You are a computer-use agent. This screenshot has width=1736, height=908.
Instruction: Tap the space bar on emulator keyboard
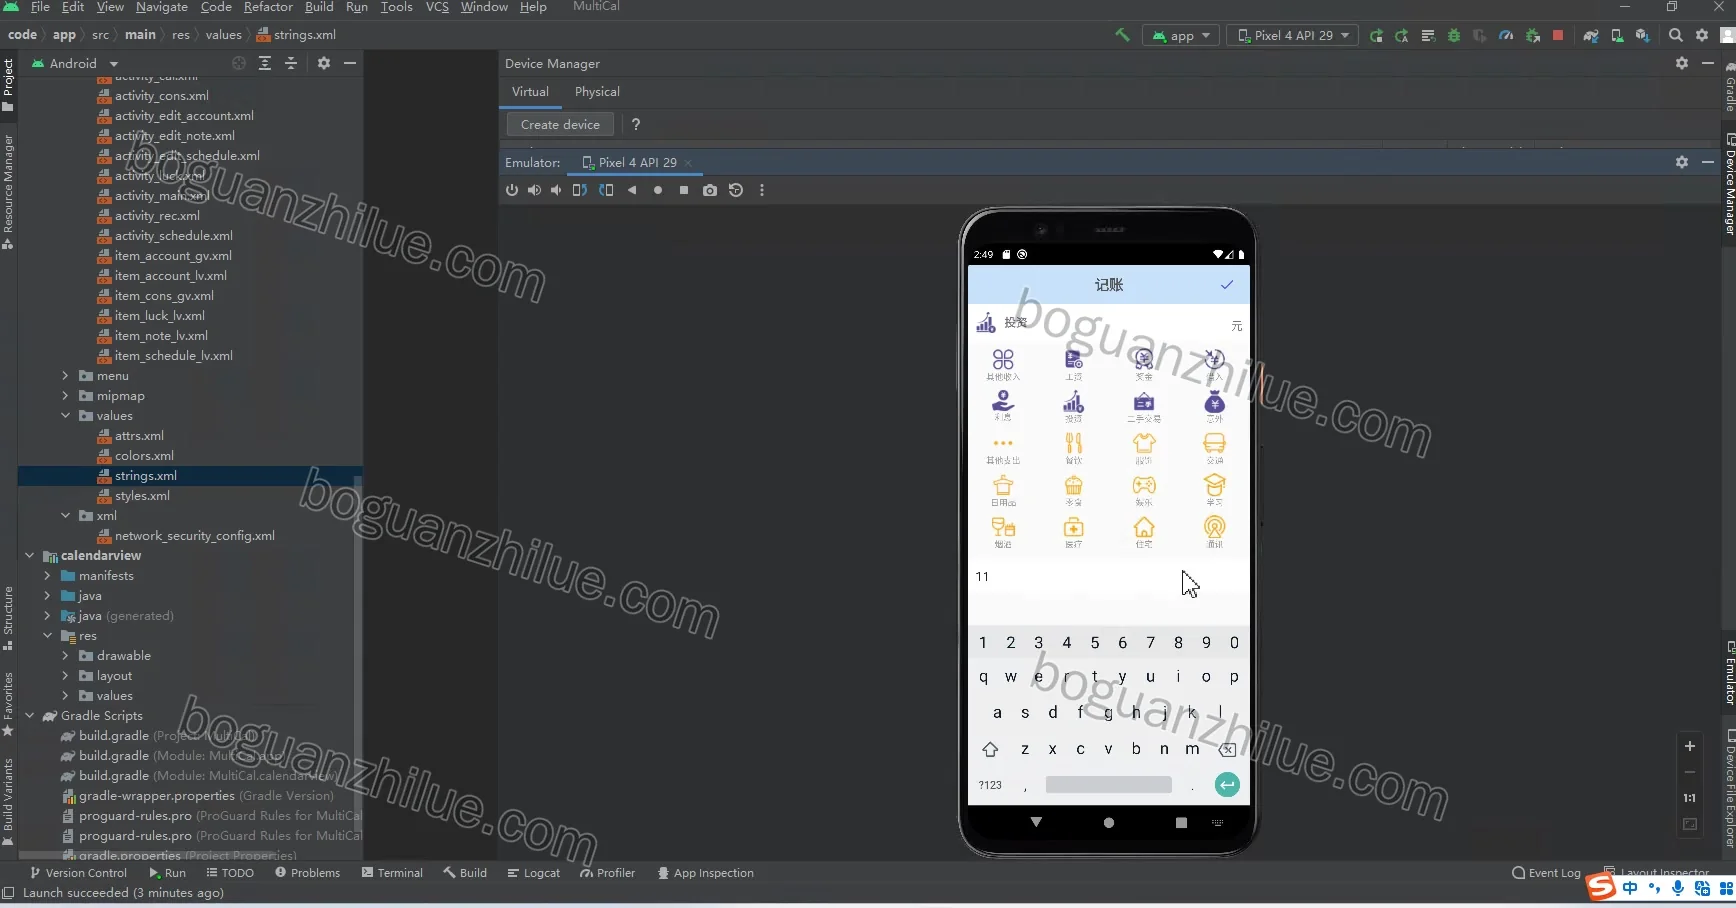coord(1108,785)
